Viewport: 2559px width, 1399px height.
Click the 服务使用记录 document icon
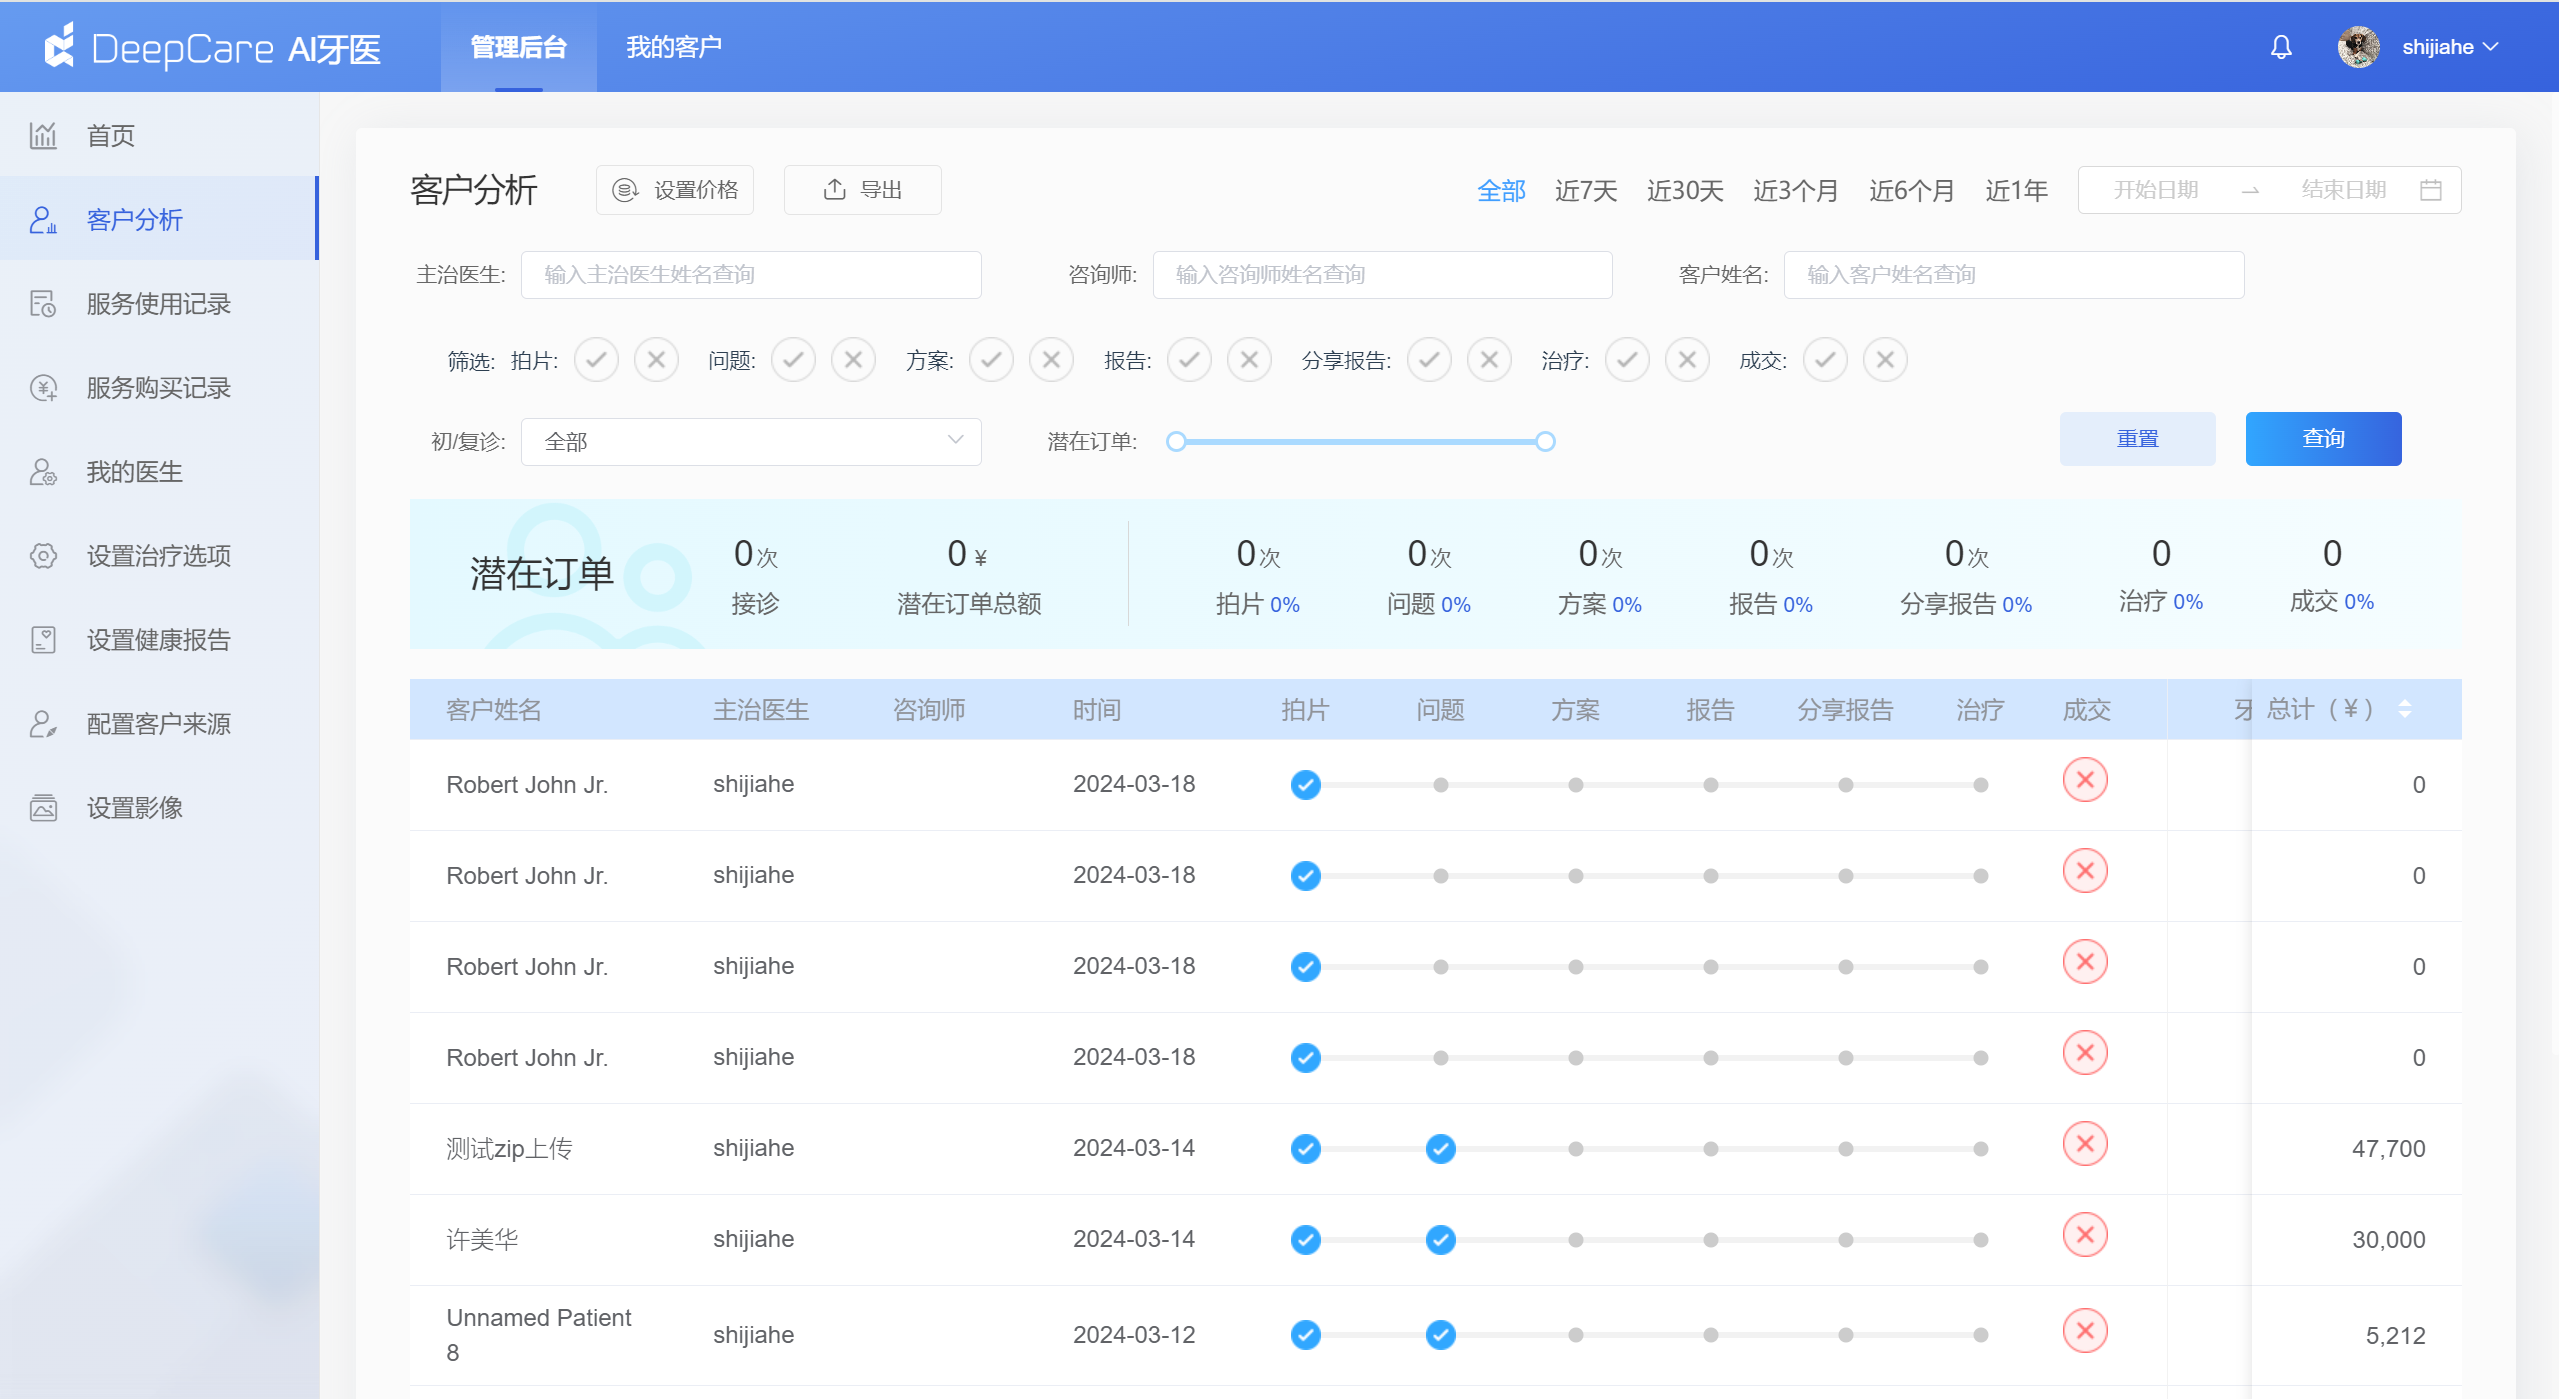coord(43,303)
